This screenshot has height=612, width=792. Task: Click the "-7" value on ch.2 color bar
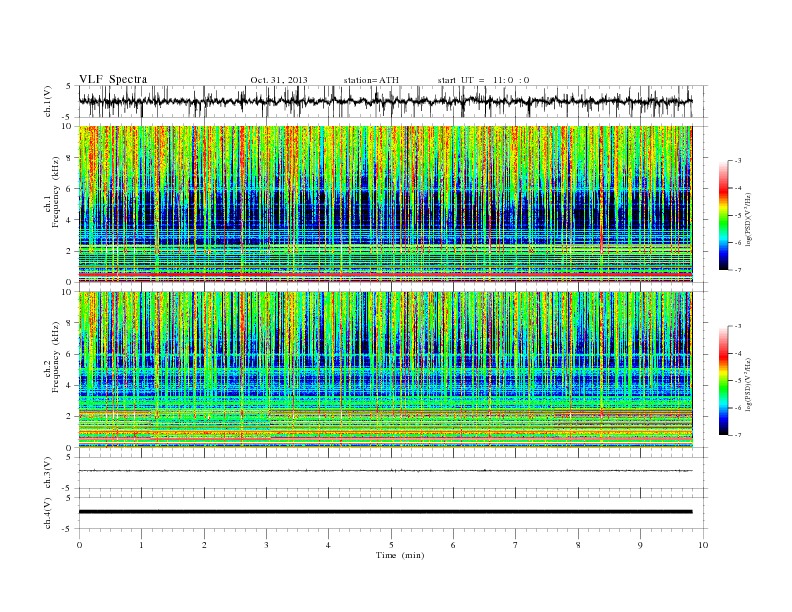(x=738, y=435)
